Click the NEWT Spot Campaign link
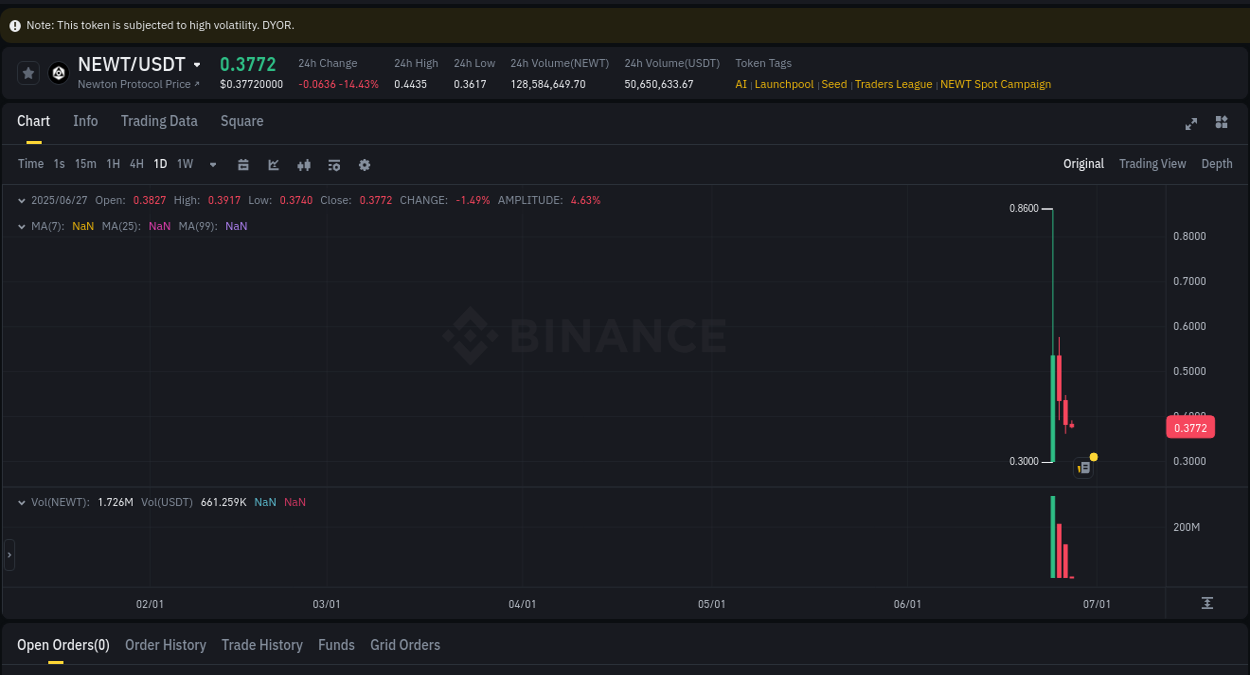Viewport: 1250px width, 675px height. click(996, 84)
